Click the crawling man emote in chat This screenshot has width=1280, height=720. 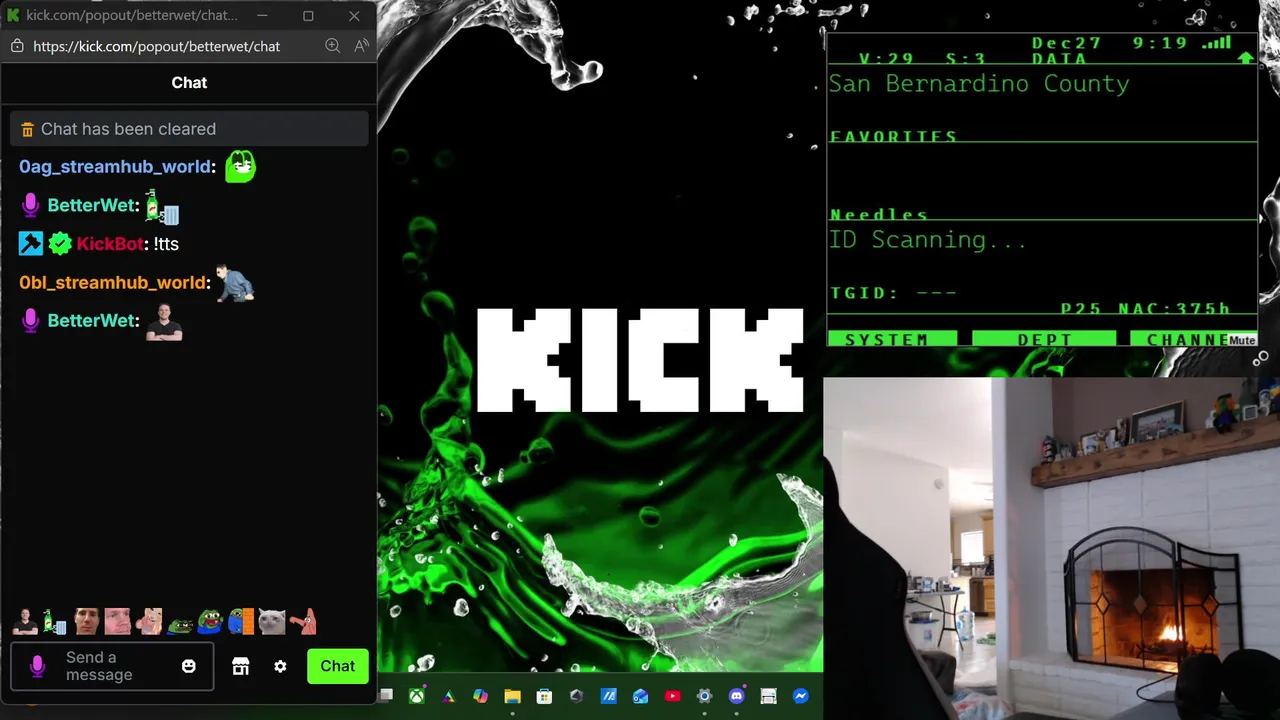(x=235, y=283)
